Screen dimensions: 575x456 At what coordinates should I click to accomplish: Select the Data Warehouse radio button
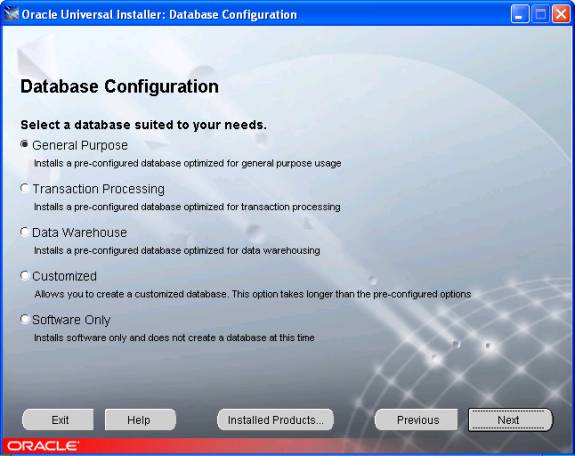tap(24, 232)
